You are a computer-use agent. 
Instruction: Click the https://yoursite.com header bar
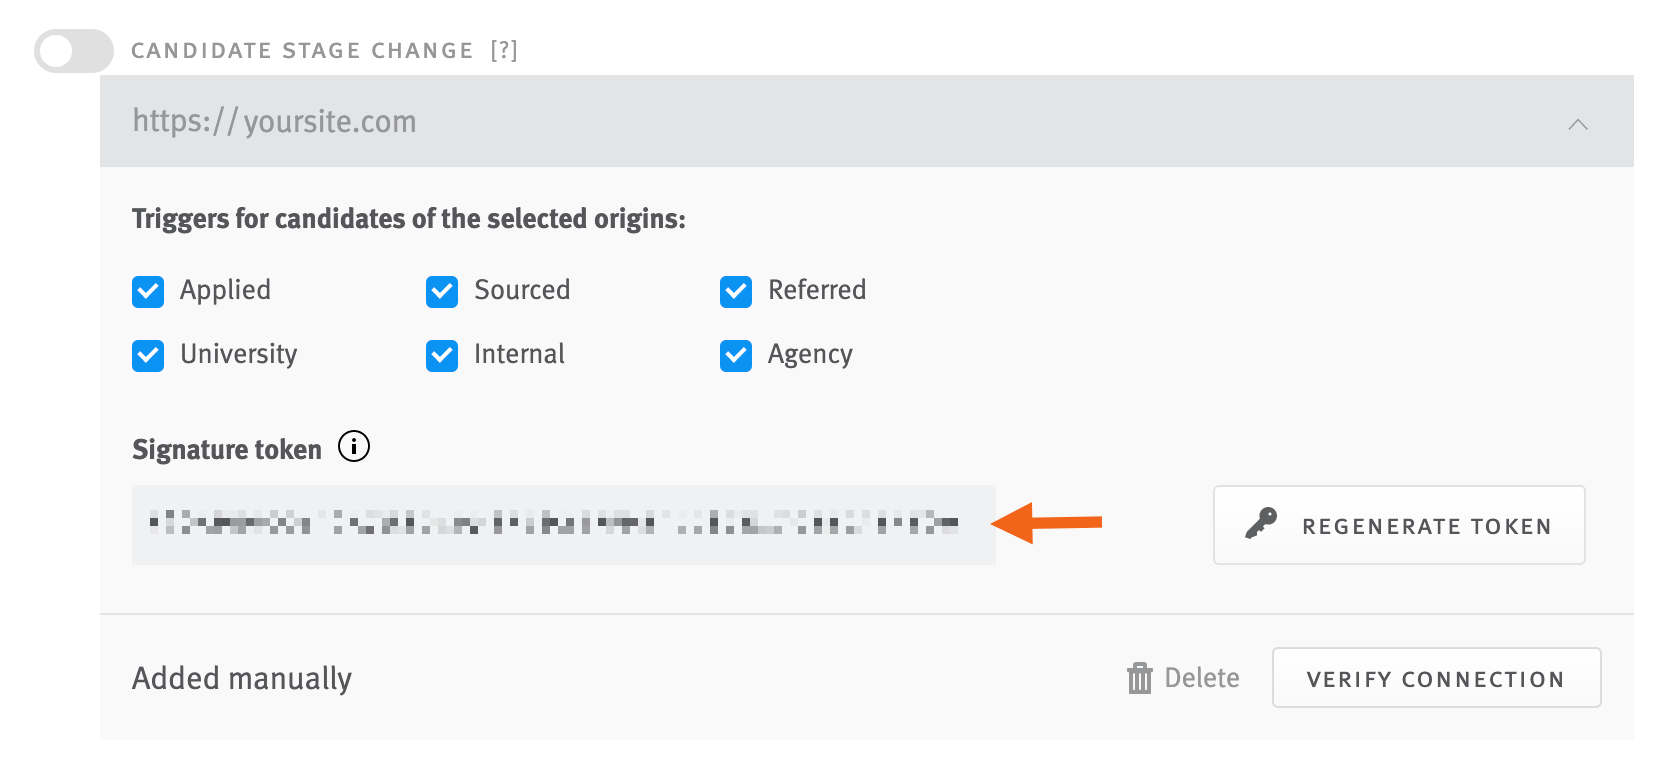[800, 120]
